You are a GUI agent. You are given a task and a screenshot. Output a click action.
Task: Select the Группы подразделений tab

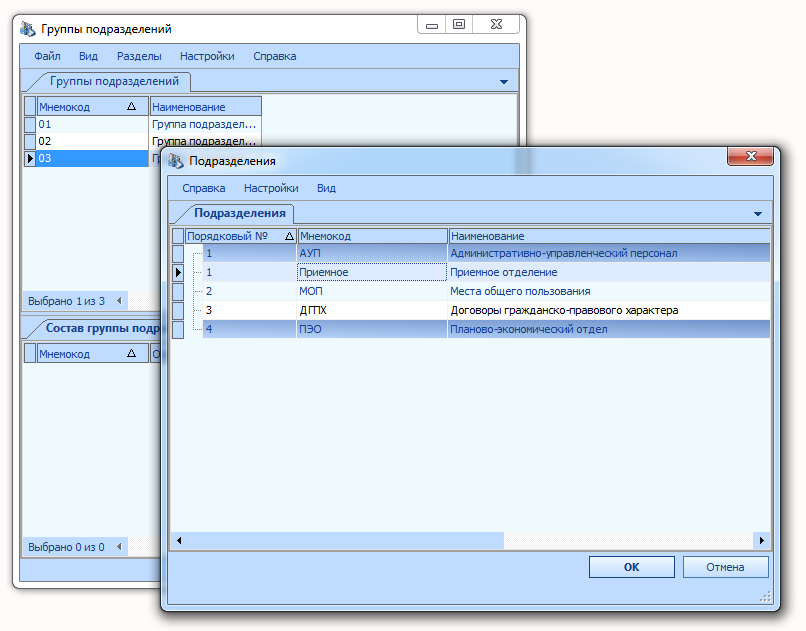click(114, 81)
